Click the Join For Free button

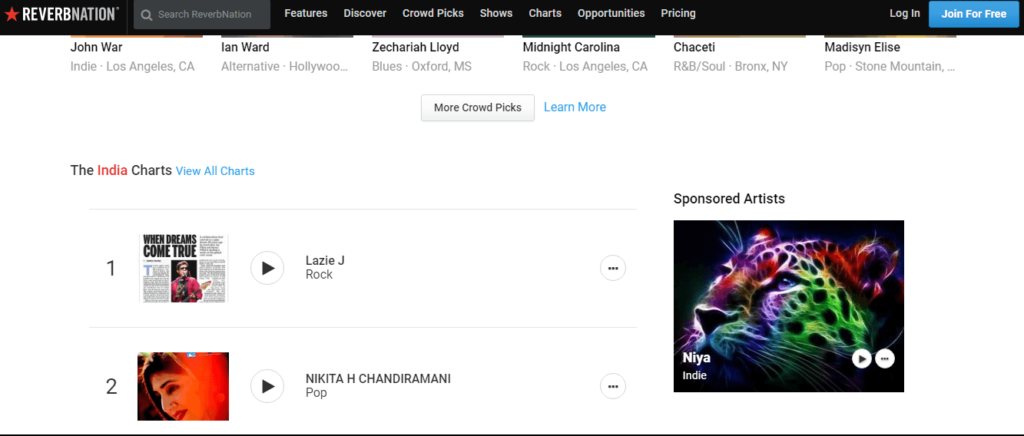pos(974,14)
